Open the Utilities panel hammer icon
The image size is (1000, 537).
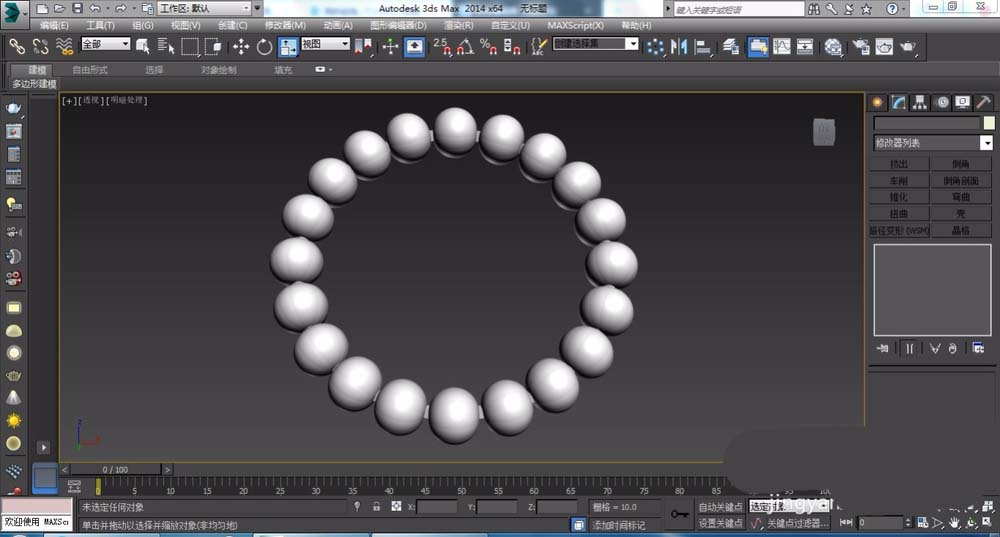(983, 102)
